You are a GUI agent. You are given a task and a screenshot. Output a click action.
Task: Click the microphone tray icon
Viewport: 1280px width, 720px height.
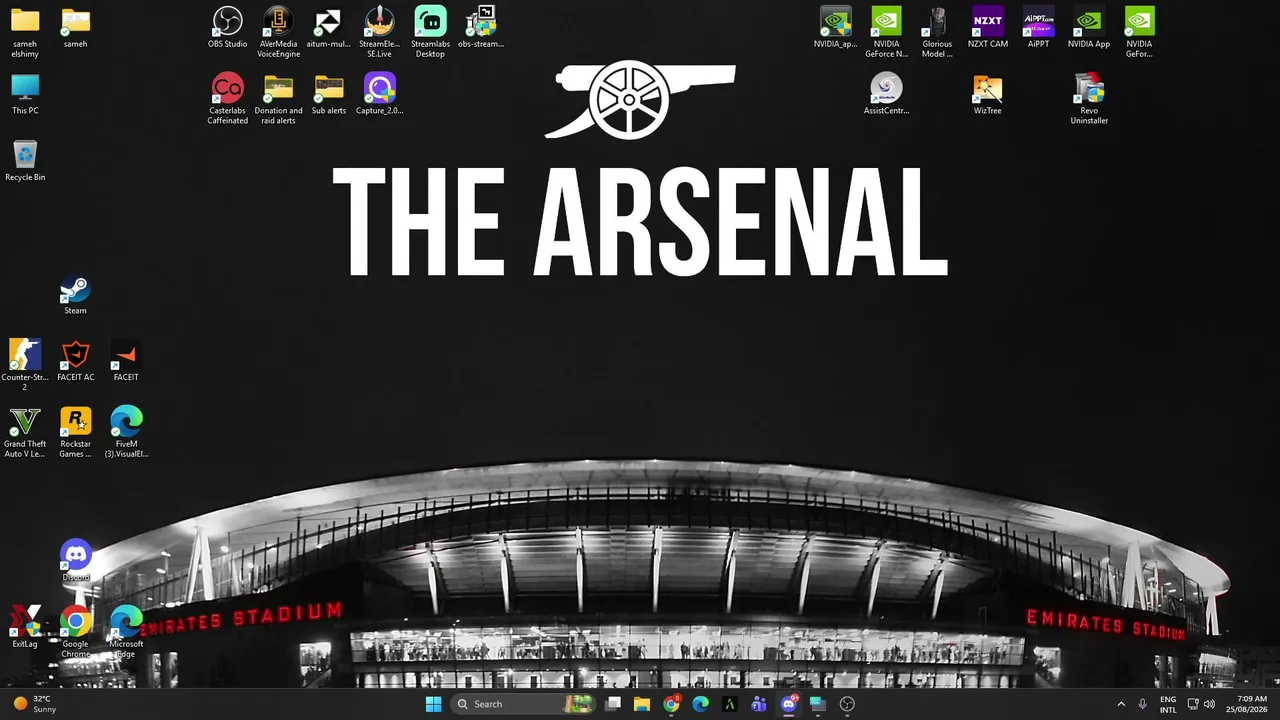tap(1142, 704)
